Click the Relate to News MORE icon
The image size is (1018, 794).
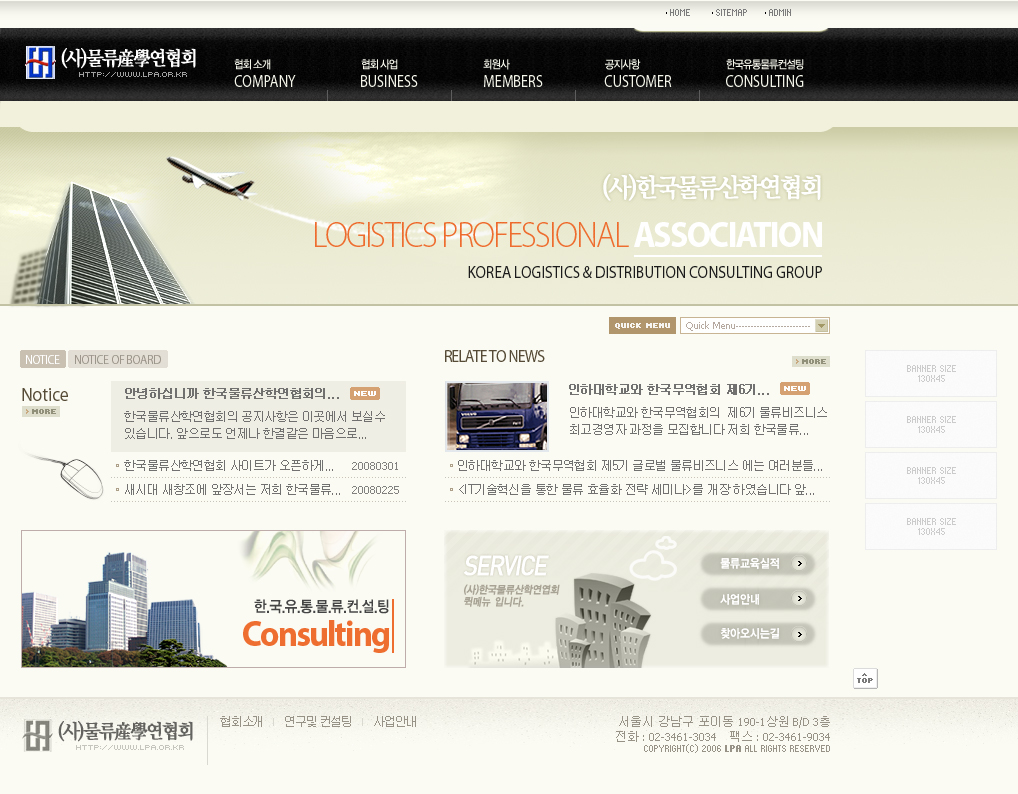(x=810, y=362)
